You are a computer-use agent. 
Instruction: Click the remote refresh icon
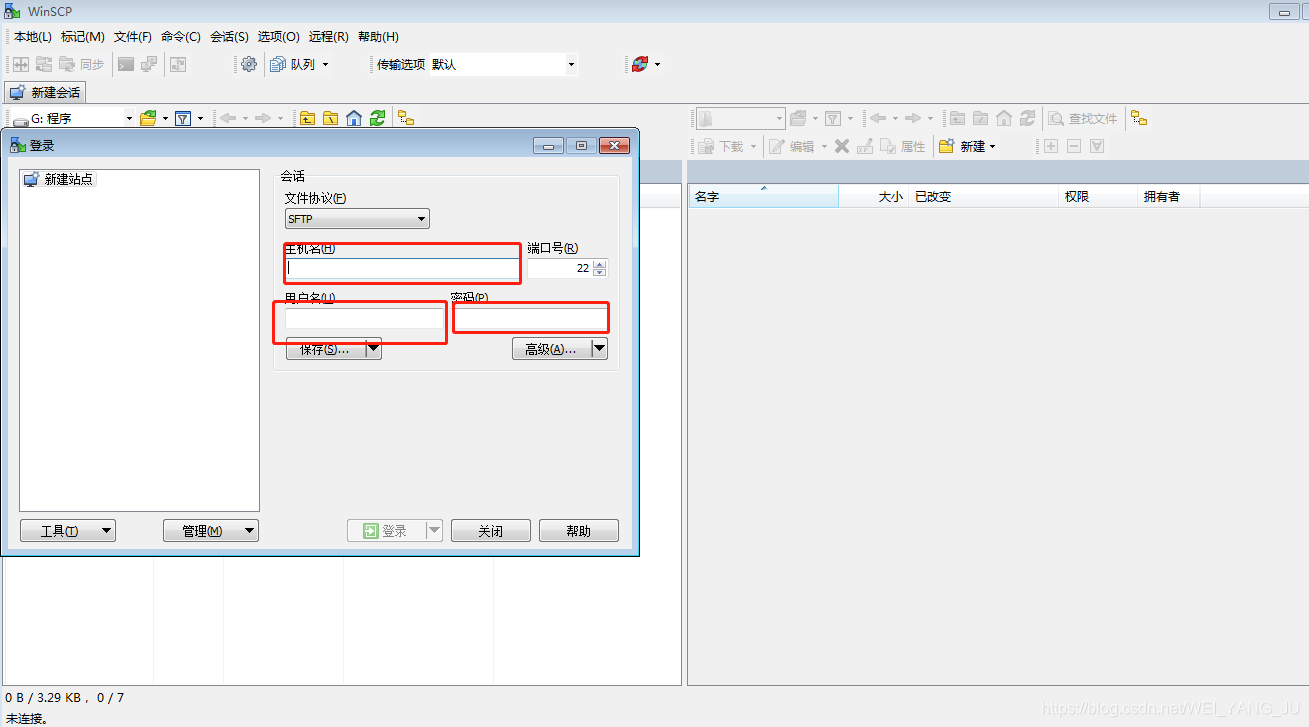(x=1028, y=118)
